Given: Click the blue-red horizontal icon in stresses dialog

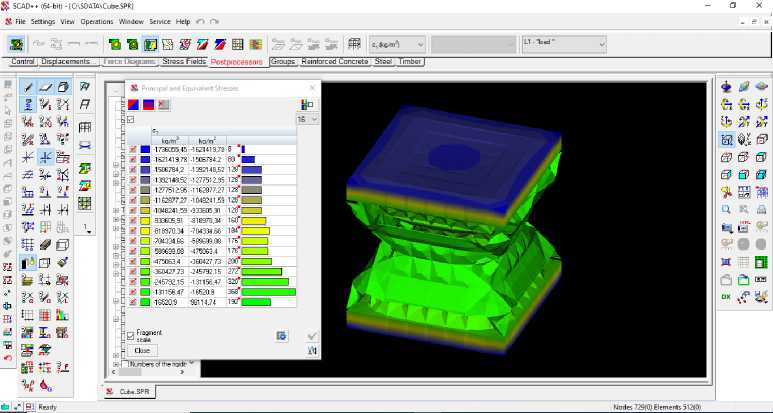Looking at the screenshot, I should 148,104.
